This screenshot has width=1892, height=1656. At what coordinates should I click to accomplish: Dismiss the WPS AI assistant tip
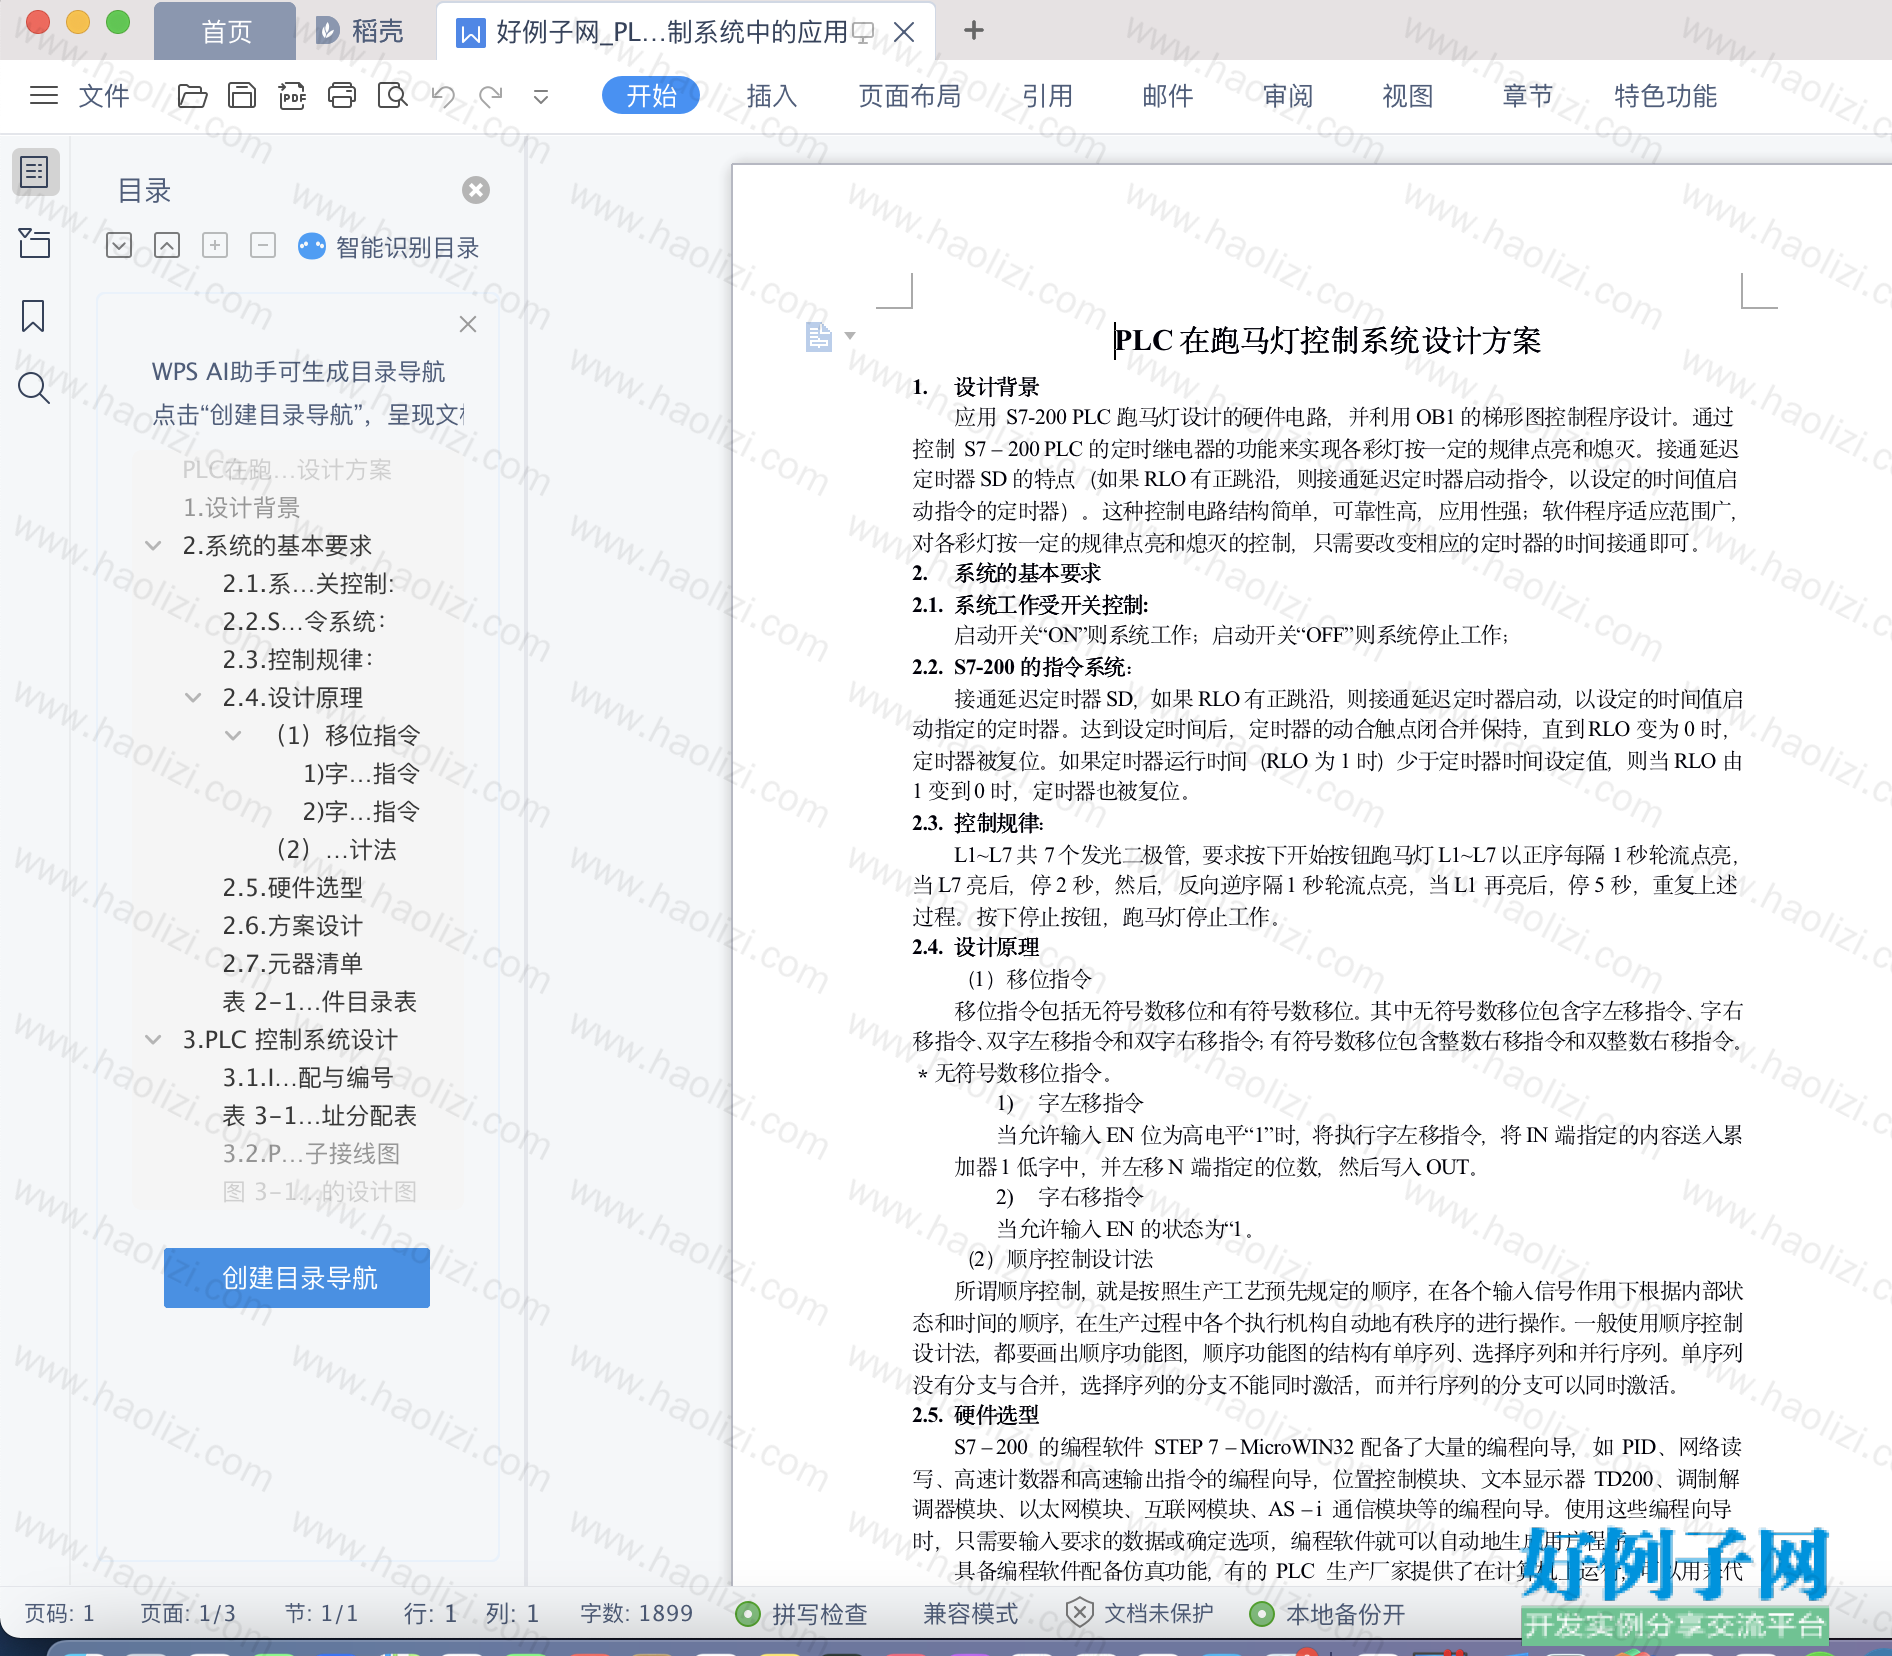point(468,324)
